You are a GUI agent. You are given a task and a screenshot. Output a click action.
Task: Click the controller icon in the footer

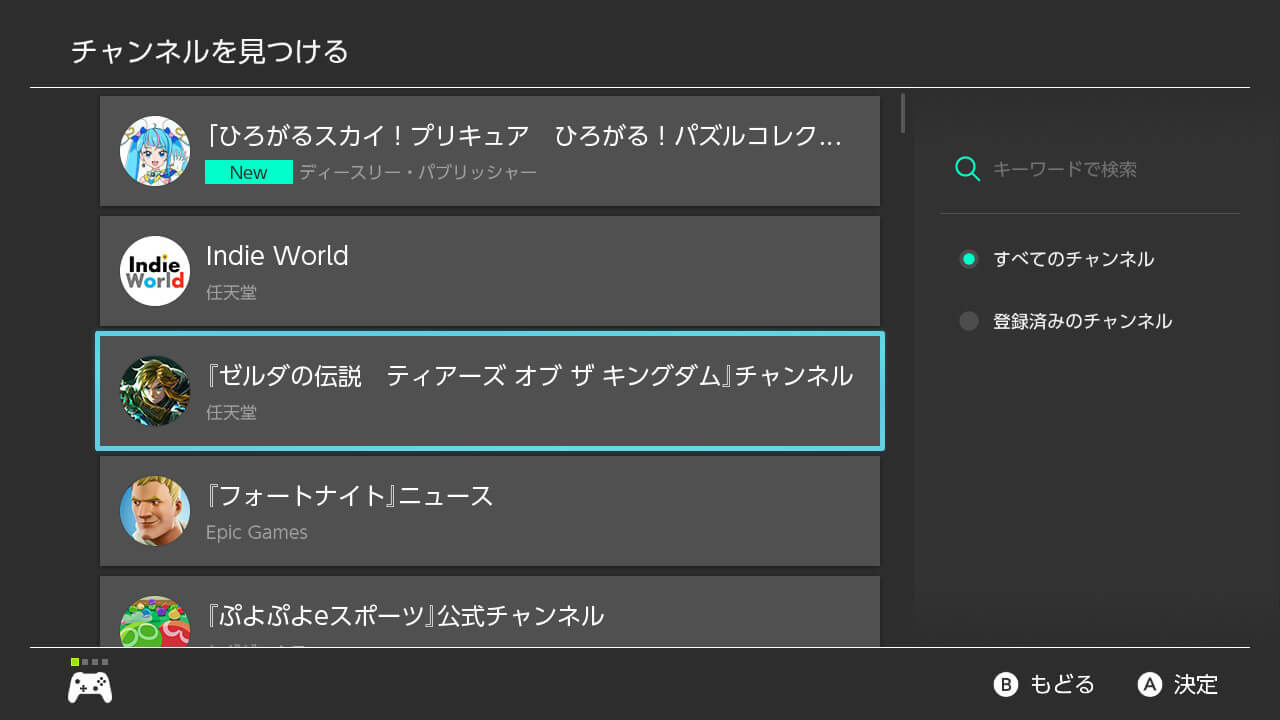(x=90, y=687)
